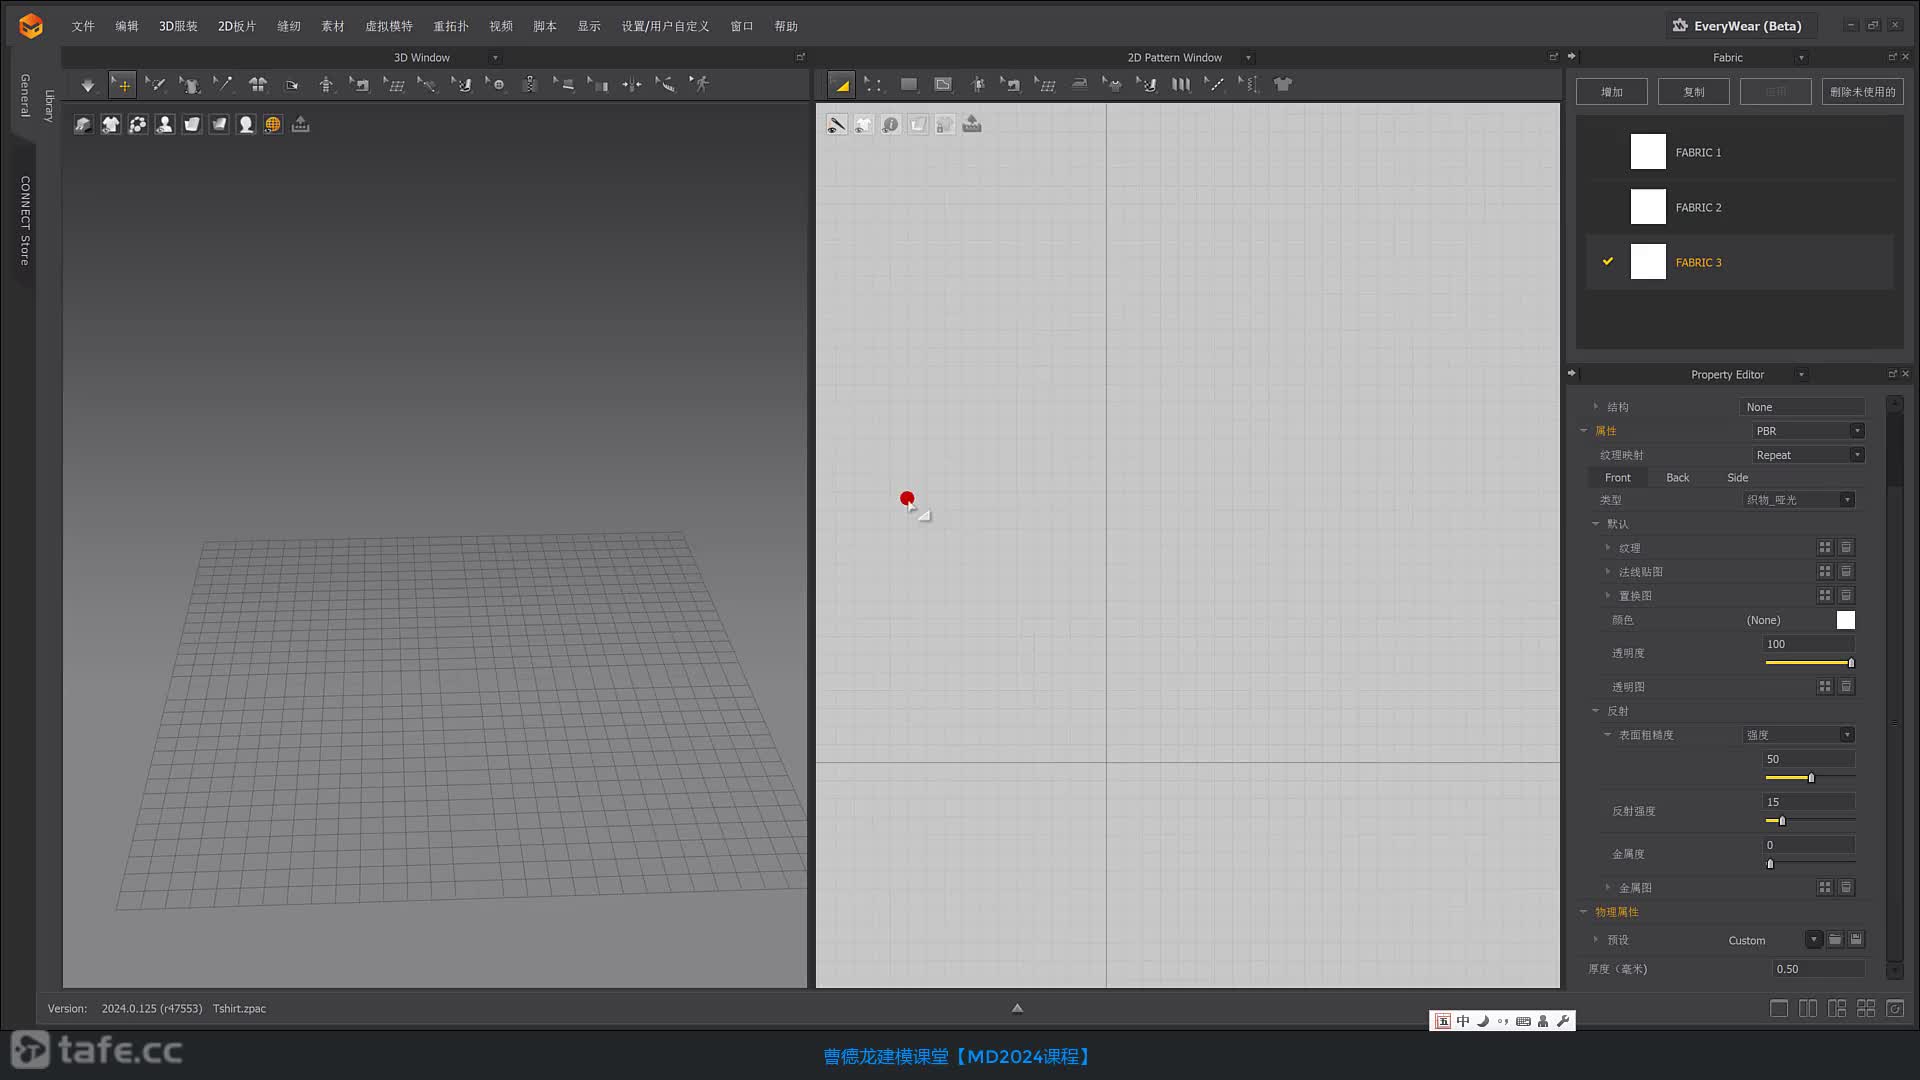Select the edit texture grid tool in 2D toolbar
Screen dimensions: 1920x1080
click(x=1045, y=85)
